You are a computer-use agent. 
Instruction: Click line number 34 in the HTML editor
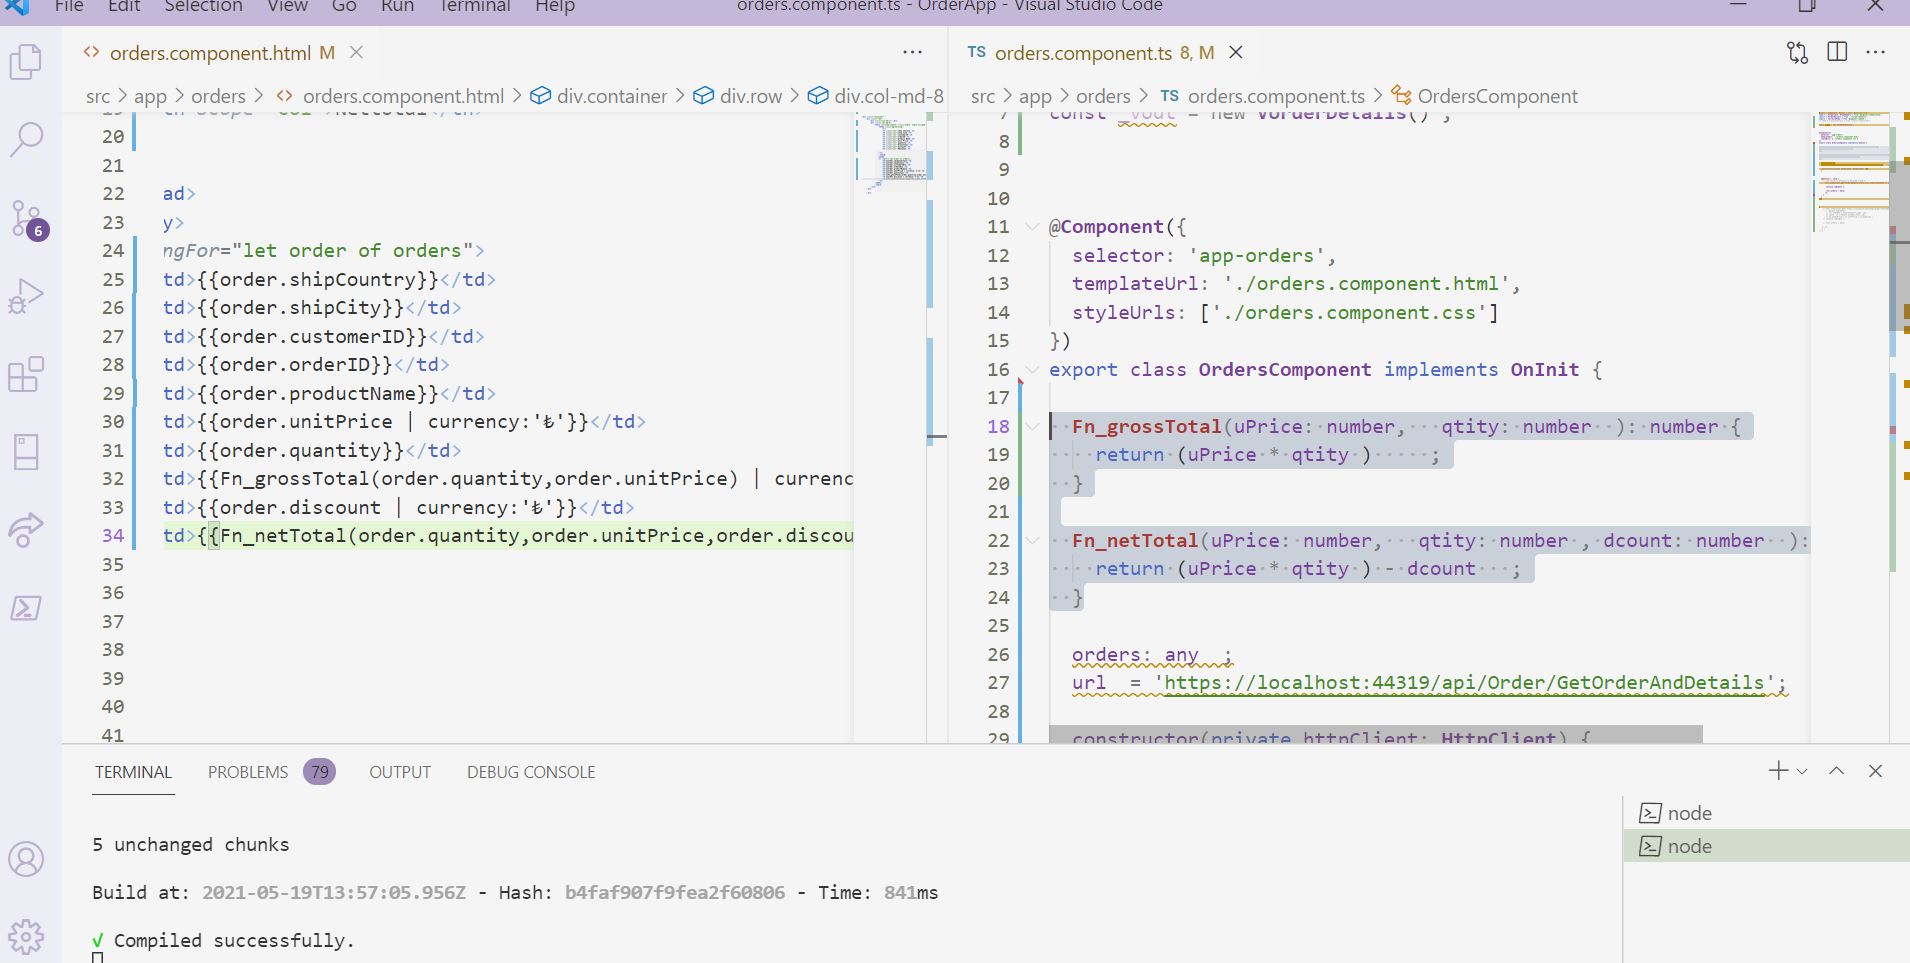click(113, 536)
